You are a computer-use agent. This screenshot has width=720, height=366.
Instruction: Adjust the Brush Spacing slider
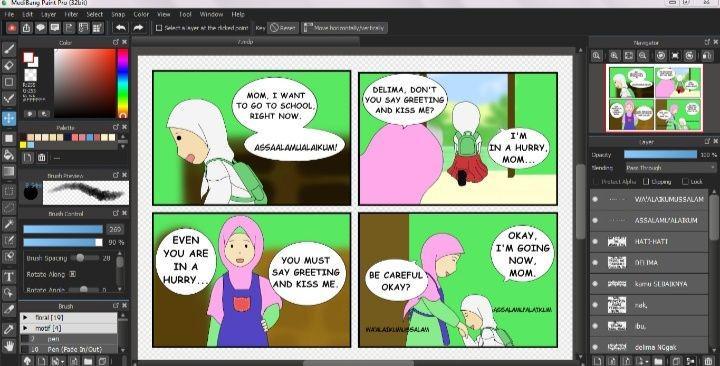pos(84,258)
